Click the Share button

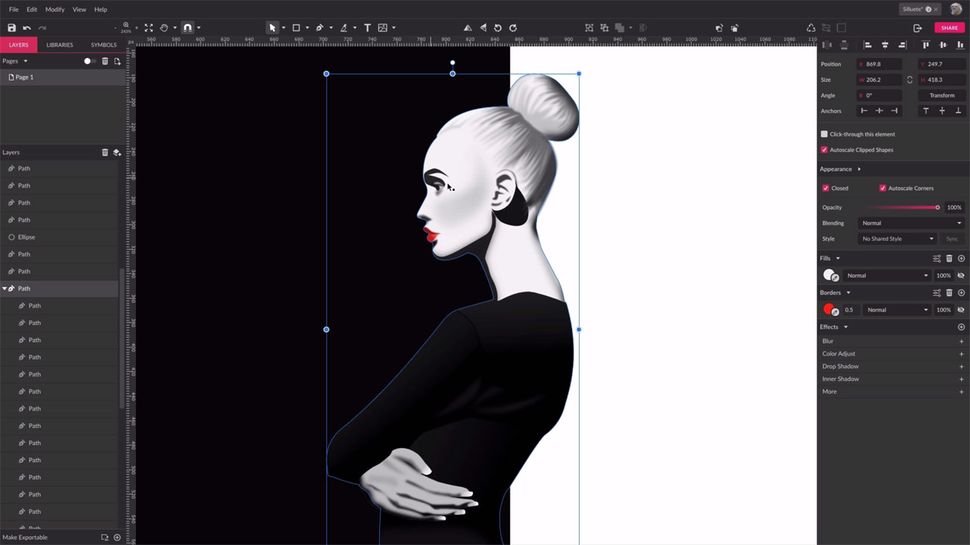tap(950, 28)
